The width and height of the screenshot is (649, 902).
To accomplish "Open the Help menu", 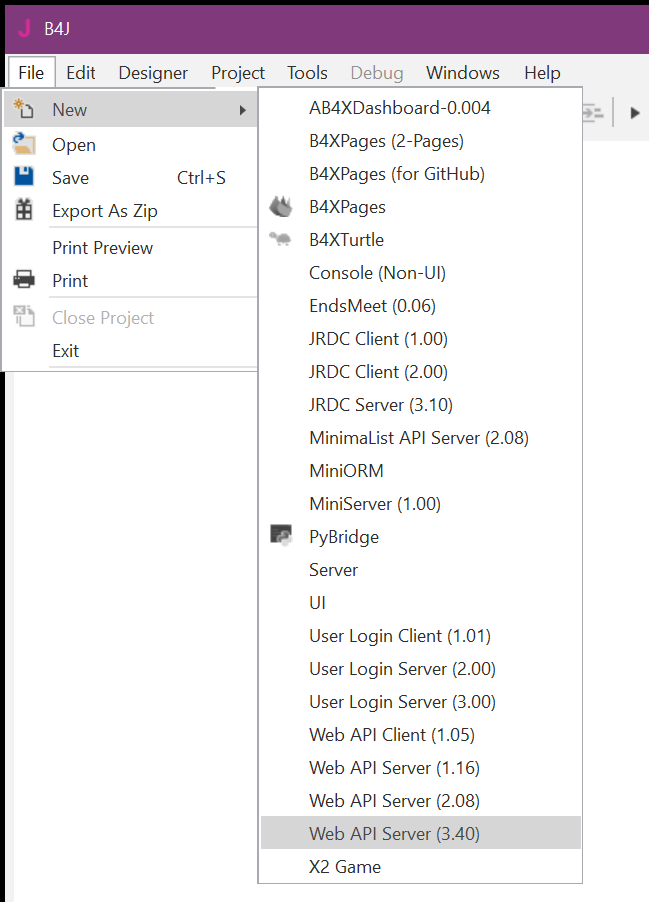I will (542, 72).
